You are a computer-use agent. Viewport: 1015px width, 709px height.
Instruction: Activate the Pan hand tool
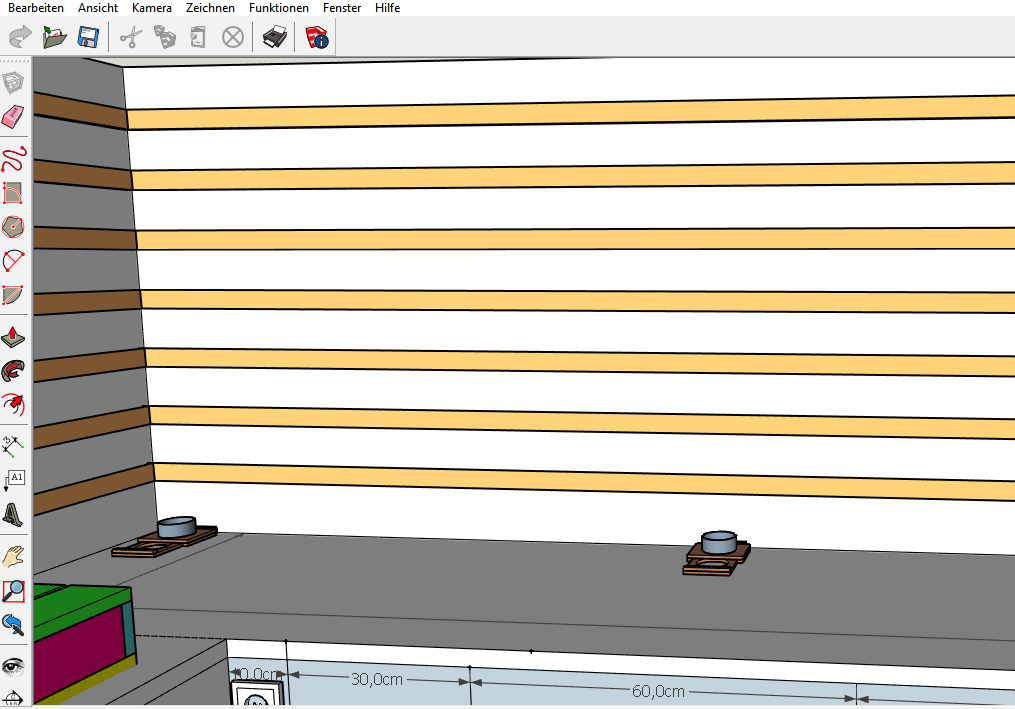pos(14,556)
